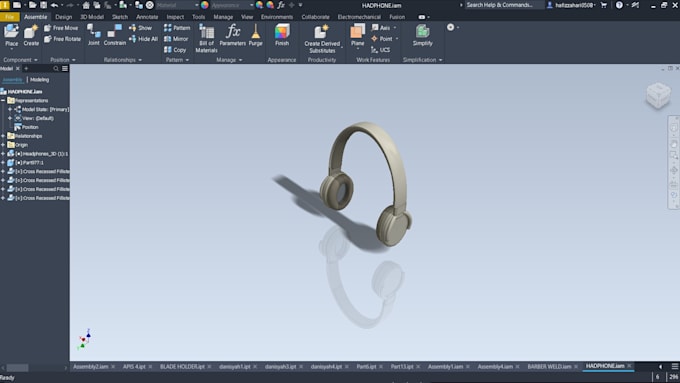Open the shopping cart icon
This screenshot has height=383, width=680.
pyautogui.click(x=604, y=5)
